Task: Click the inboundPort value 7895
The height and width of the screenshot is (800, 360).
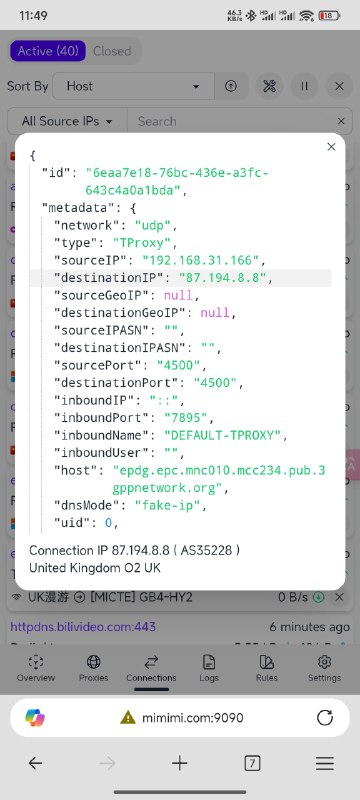Action: [186, 418]
